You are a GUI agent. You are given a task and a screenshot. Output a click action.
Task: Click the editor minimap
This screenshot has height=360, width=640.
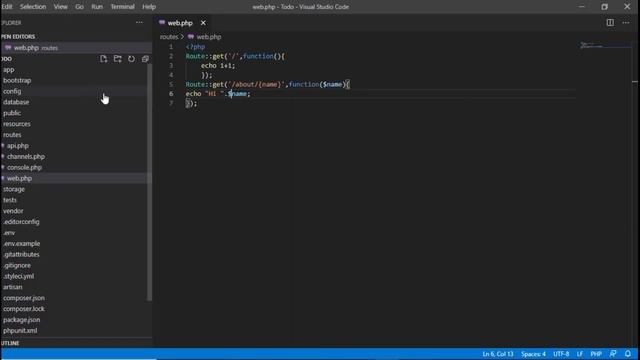pos(606,45)
